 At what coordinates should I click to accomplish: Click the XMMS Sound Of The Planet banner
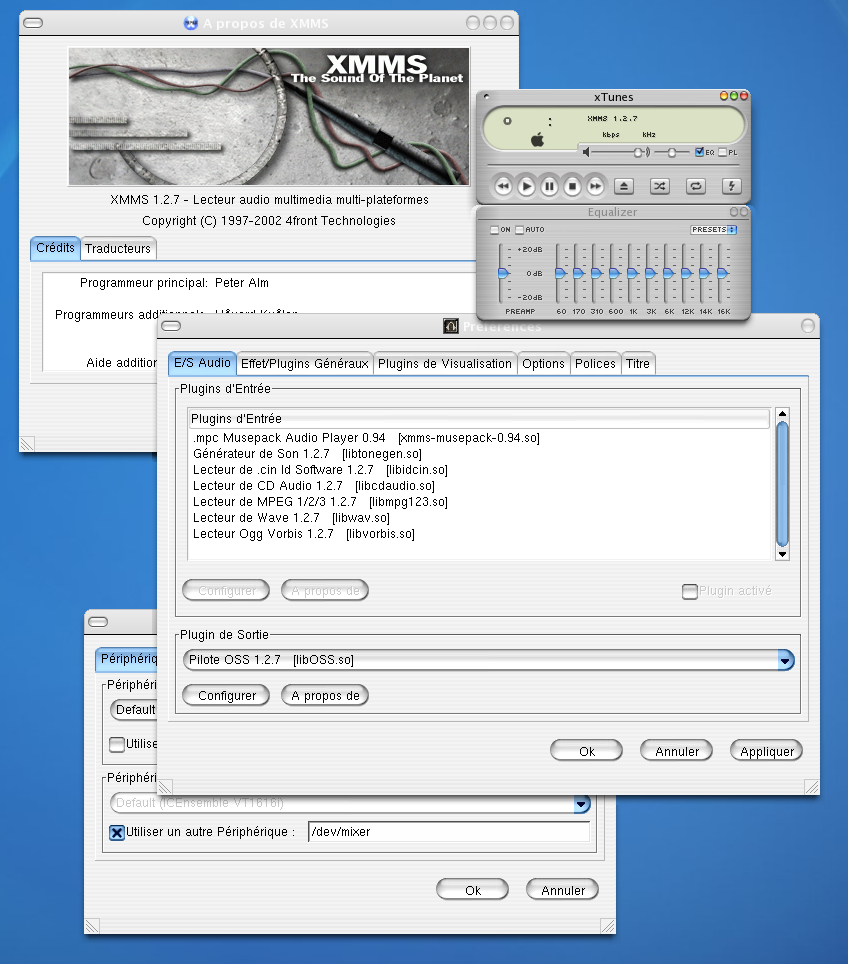point(269,116)
